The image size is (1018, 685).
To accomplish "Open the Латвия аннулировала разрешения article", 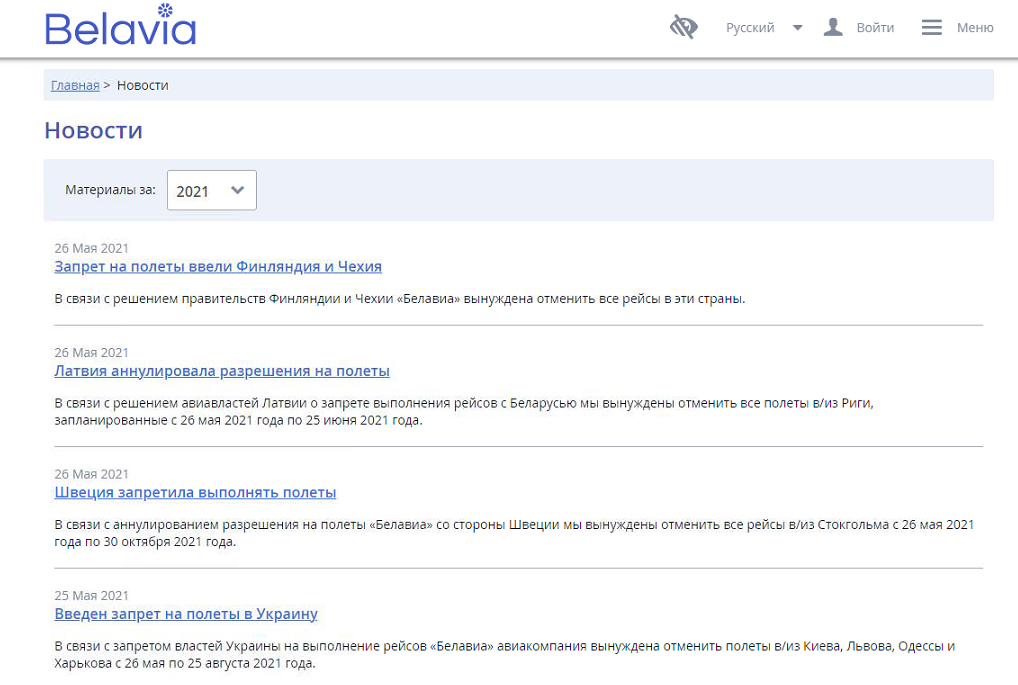I will pos(222,371).
